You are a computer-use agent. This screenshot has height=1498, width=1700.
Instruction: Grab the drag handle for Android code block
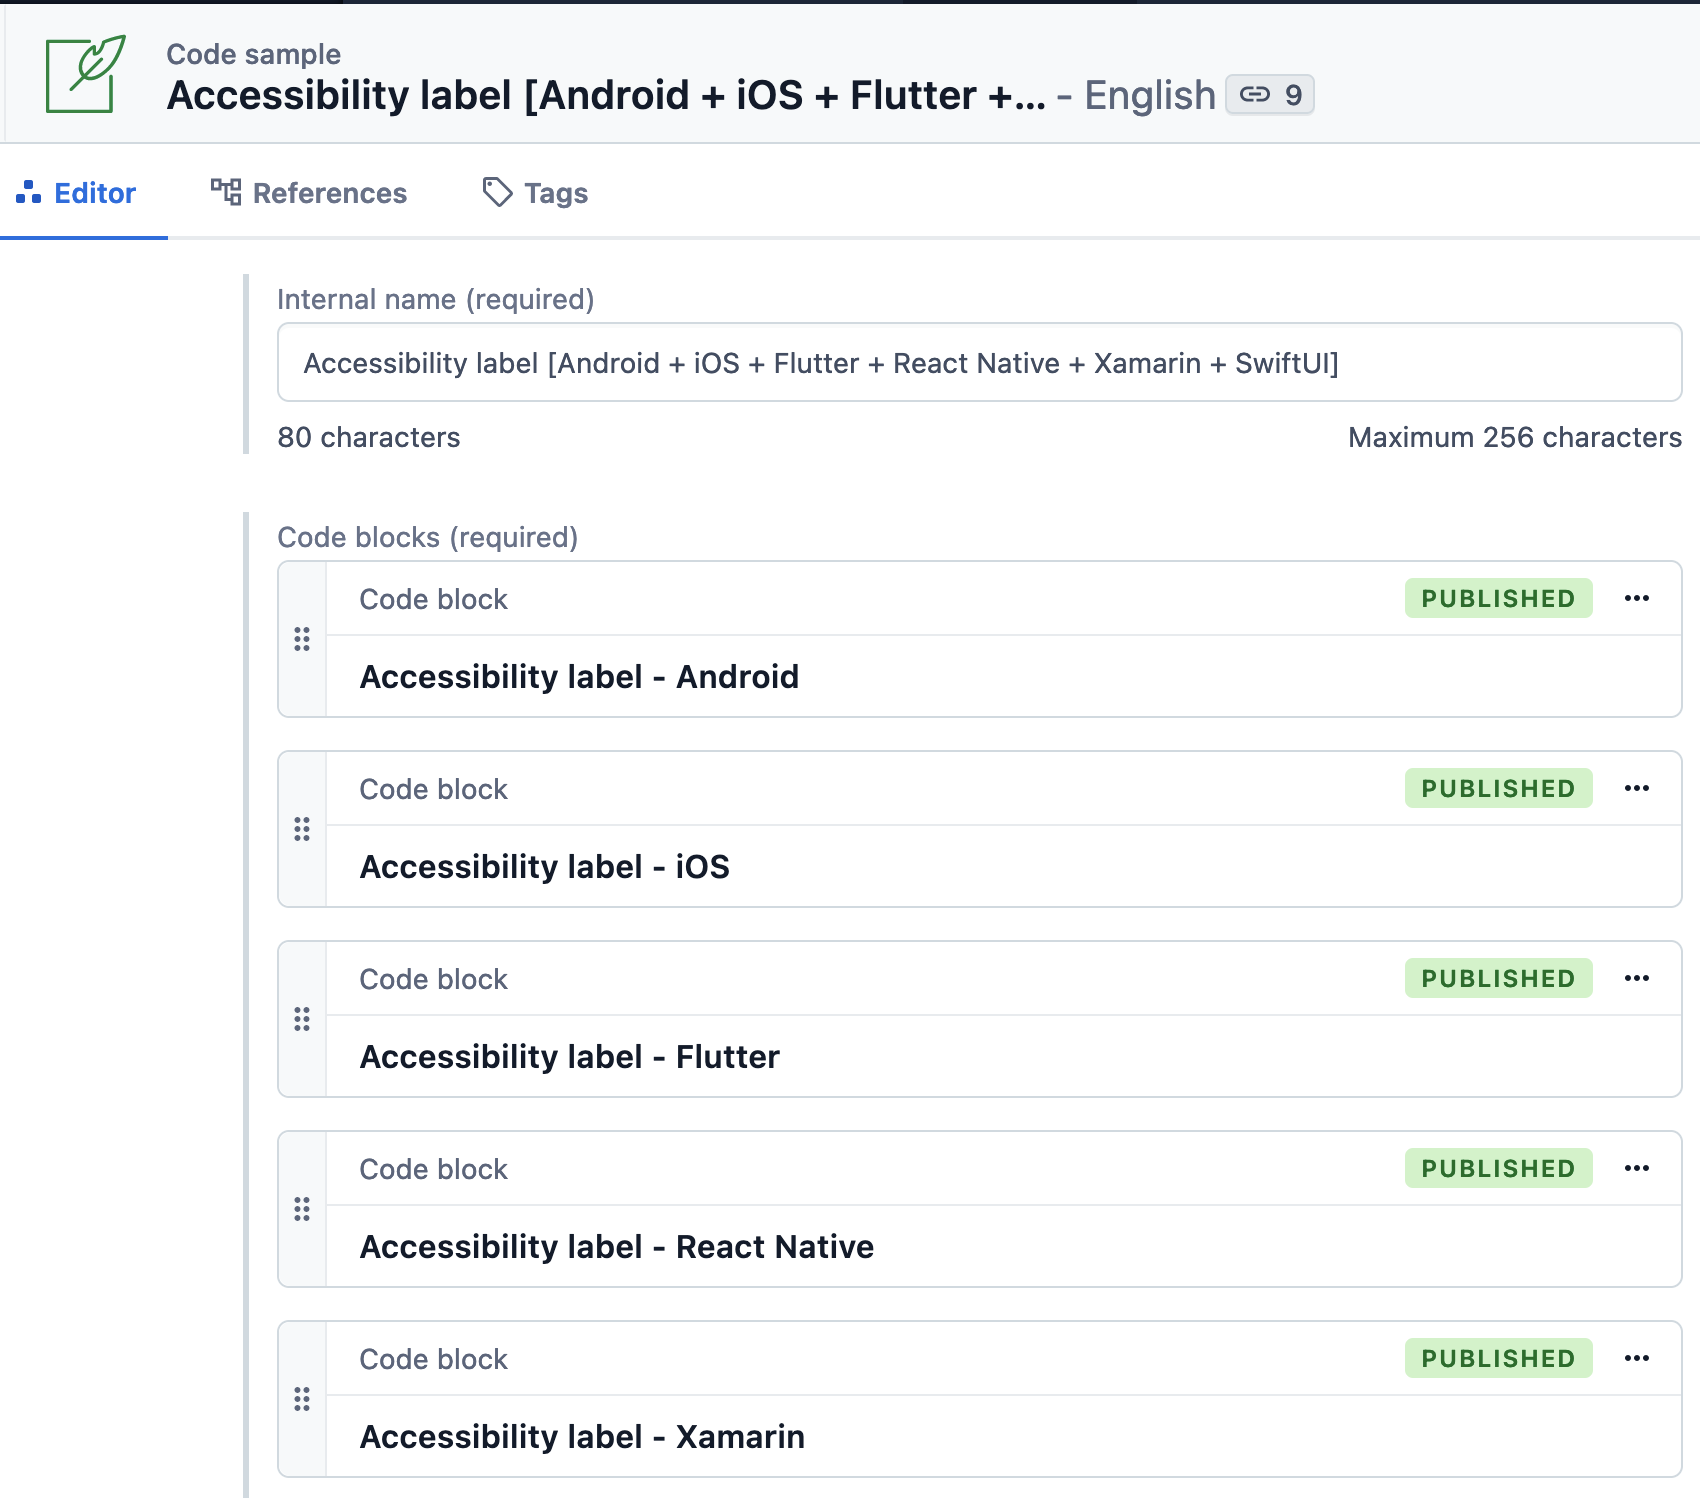click(x=302, y=639)
